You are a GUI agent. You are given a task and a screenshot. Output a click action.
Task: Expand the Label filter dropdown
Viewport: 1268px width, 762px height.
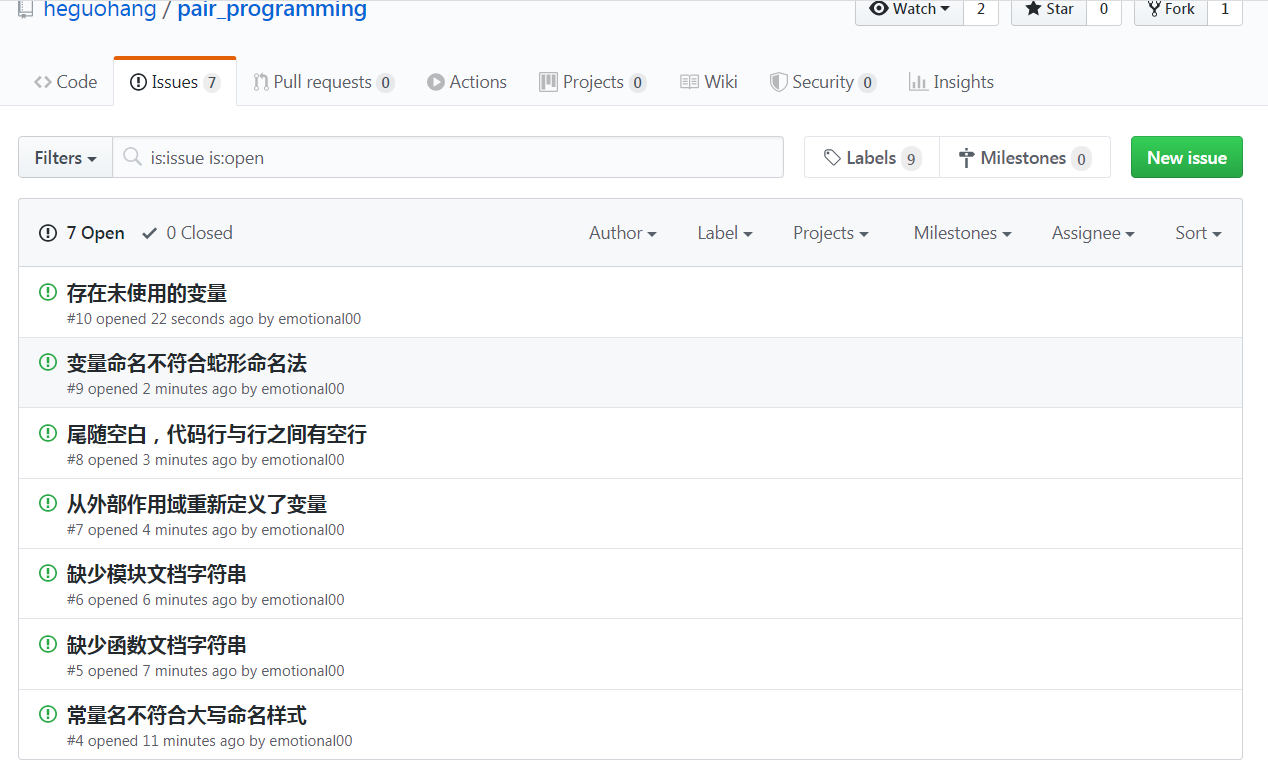725,233
